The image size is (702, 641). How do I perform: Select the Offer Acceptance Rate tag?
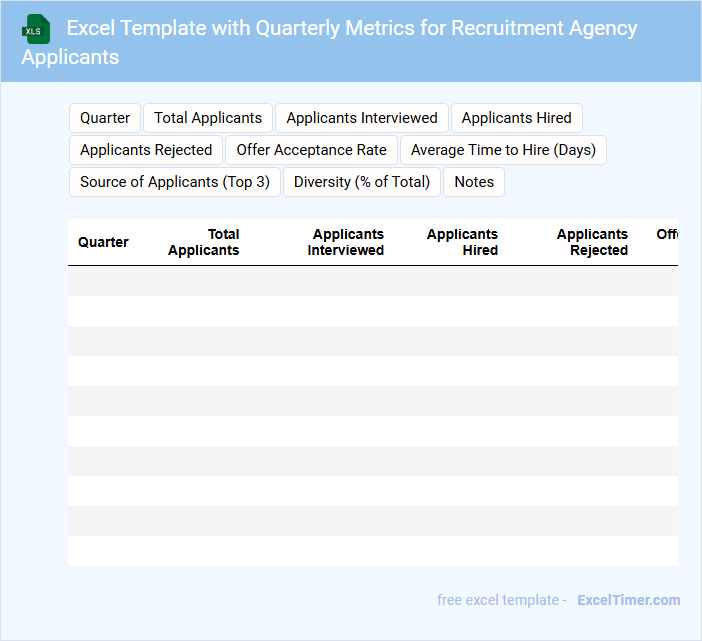pos(311,150)
